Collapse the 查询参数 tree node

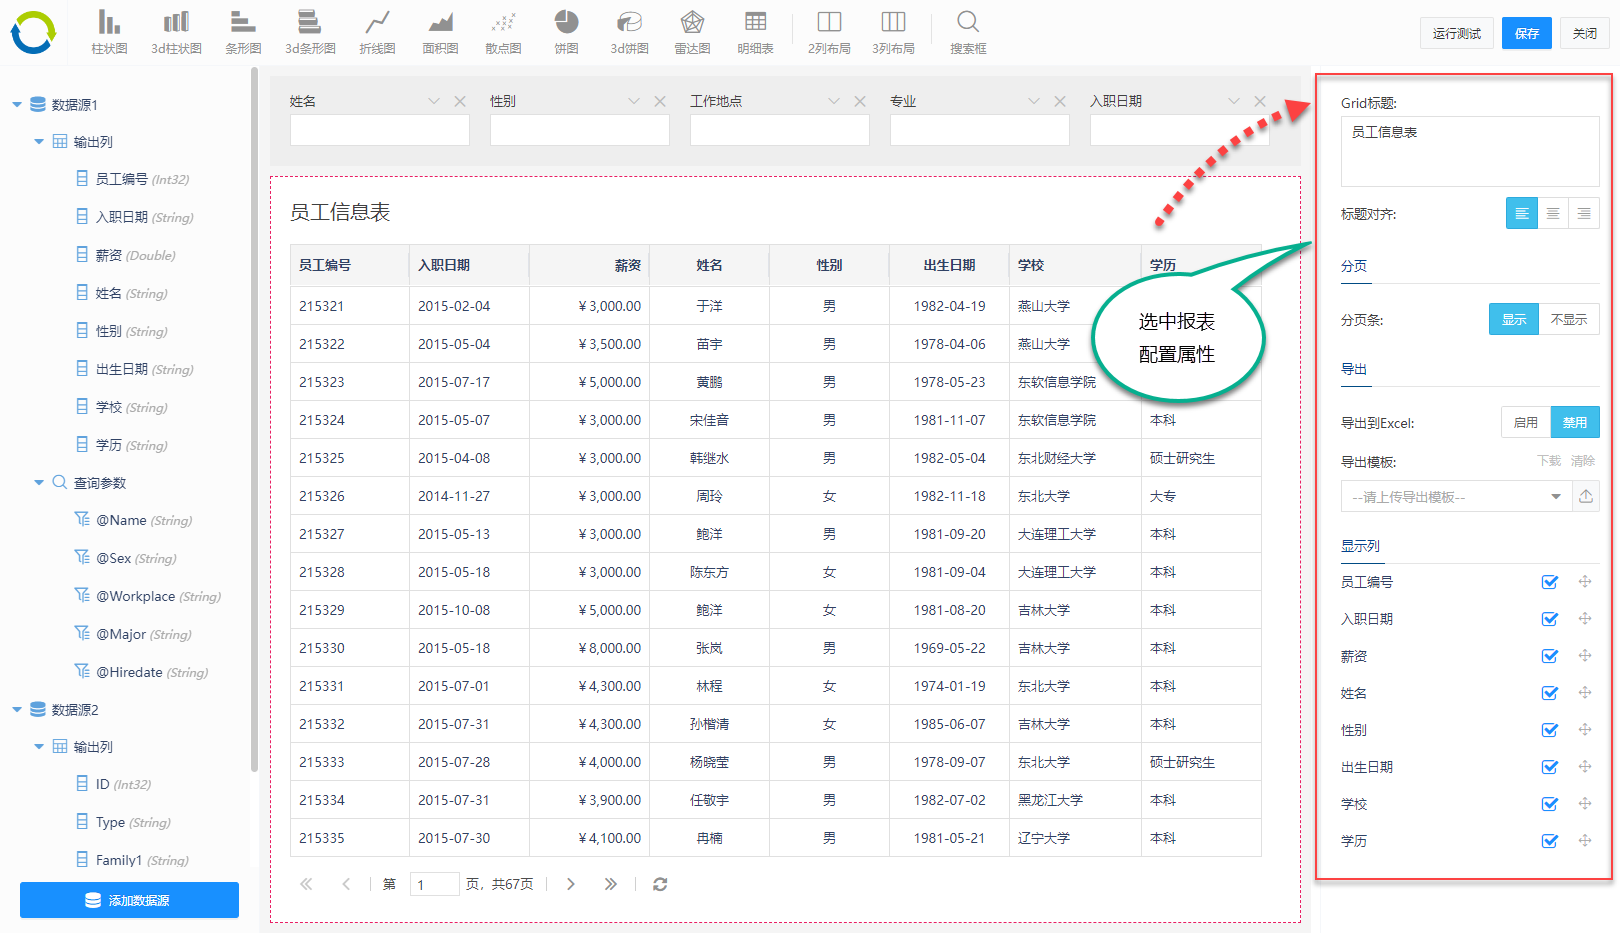click(39, 482)
